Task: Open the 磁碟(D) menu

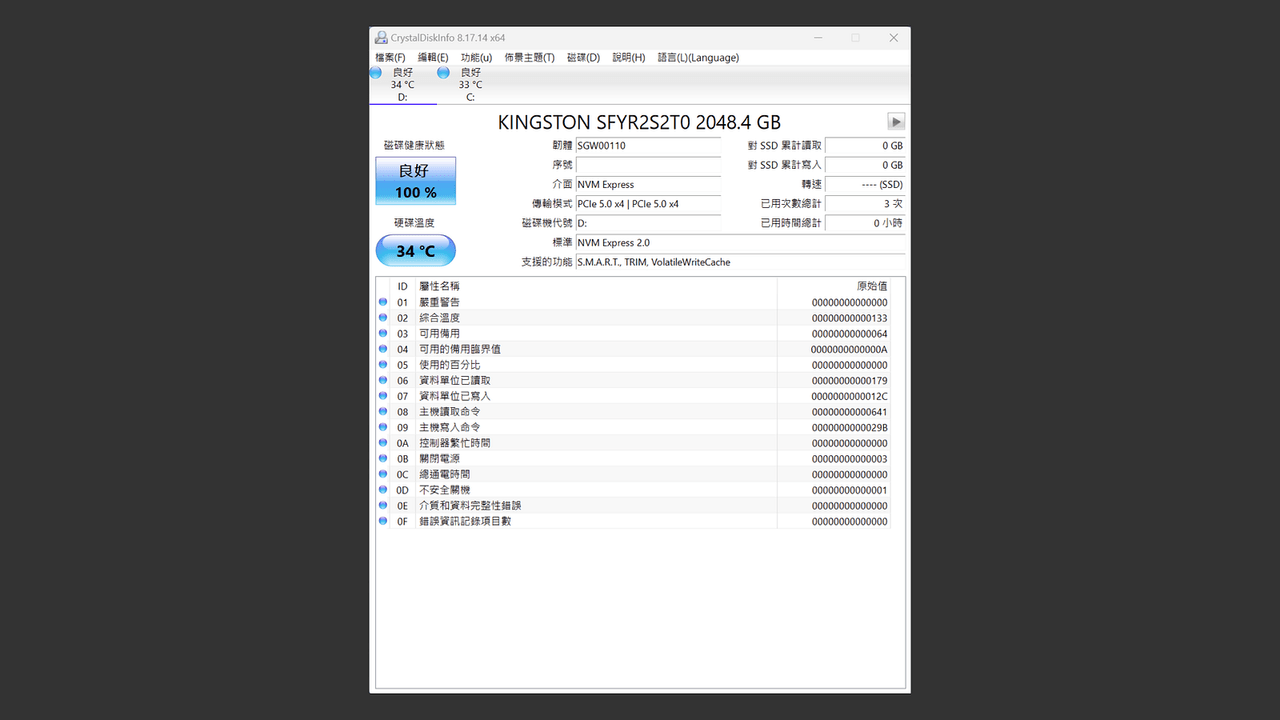Action: coord(583,58)
